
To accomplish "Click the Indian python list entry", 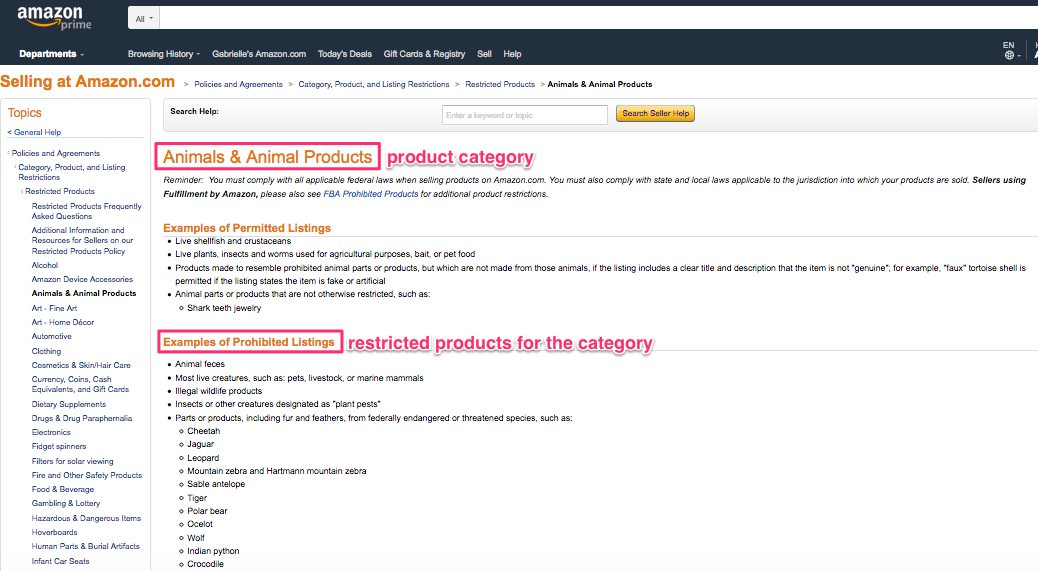I will click(x=213, y=551).
